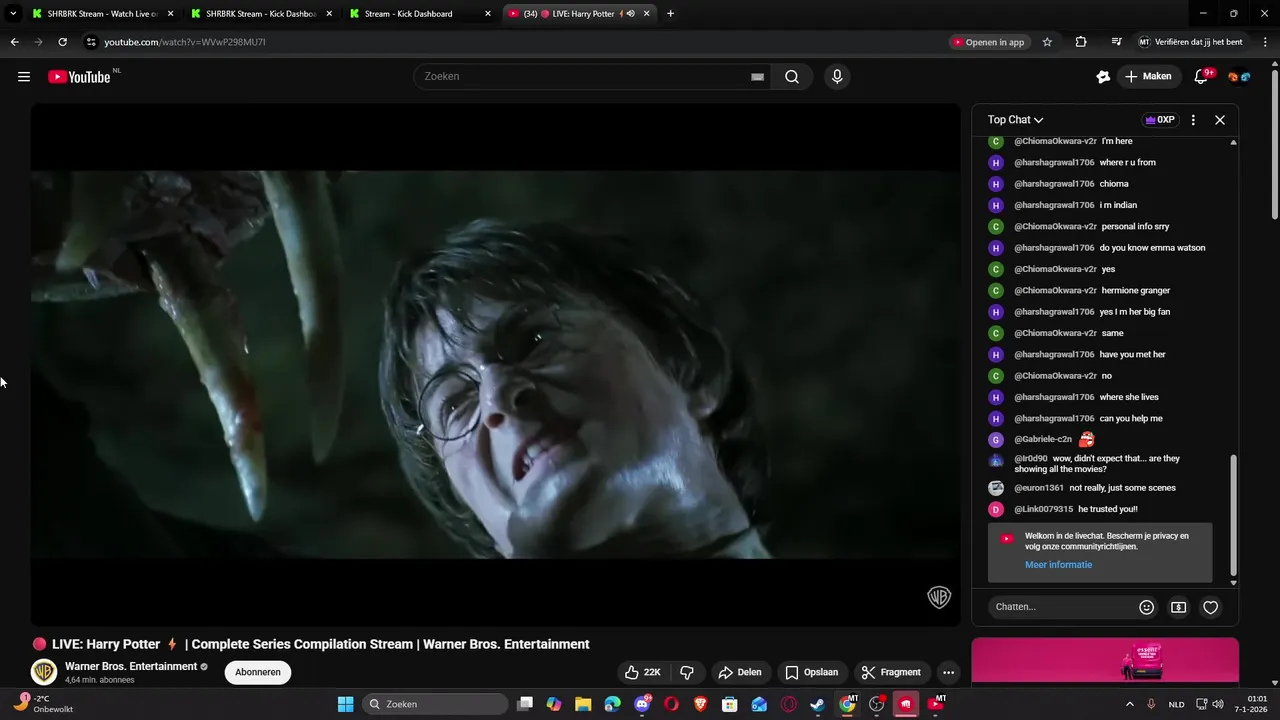1280x720 pixels.
Task: Click the search magnifier button
Action: click(792, 77)
